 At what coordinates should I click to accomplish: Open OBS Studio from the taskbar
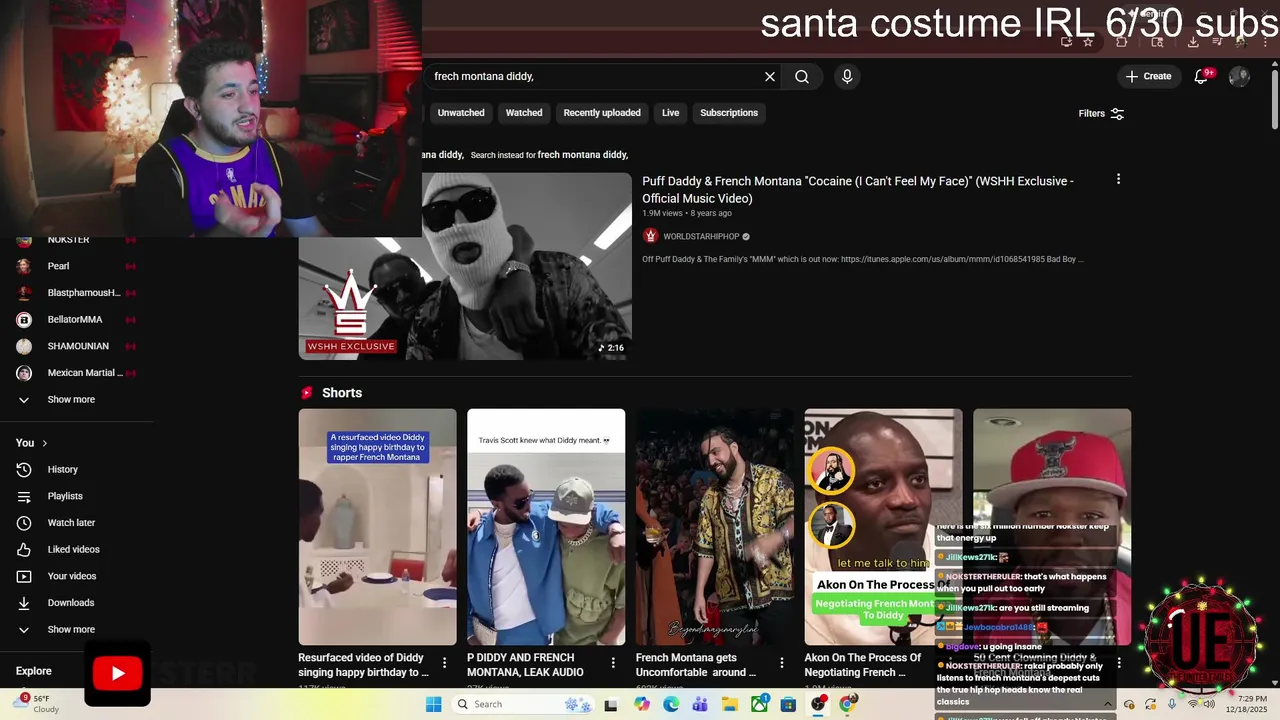tap(819, 704)
